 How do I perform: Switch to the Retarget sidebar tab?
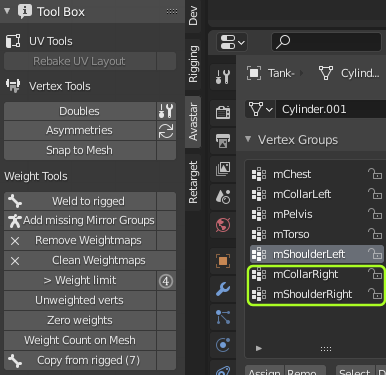click(x=193, y=182)
